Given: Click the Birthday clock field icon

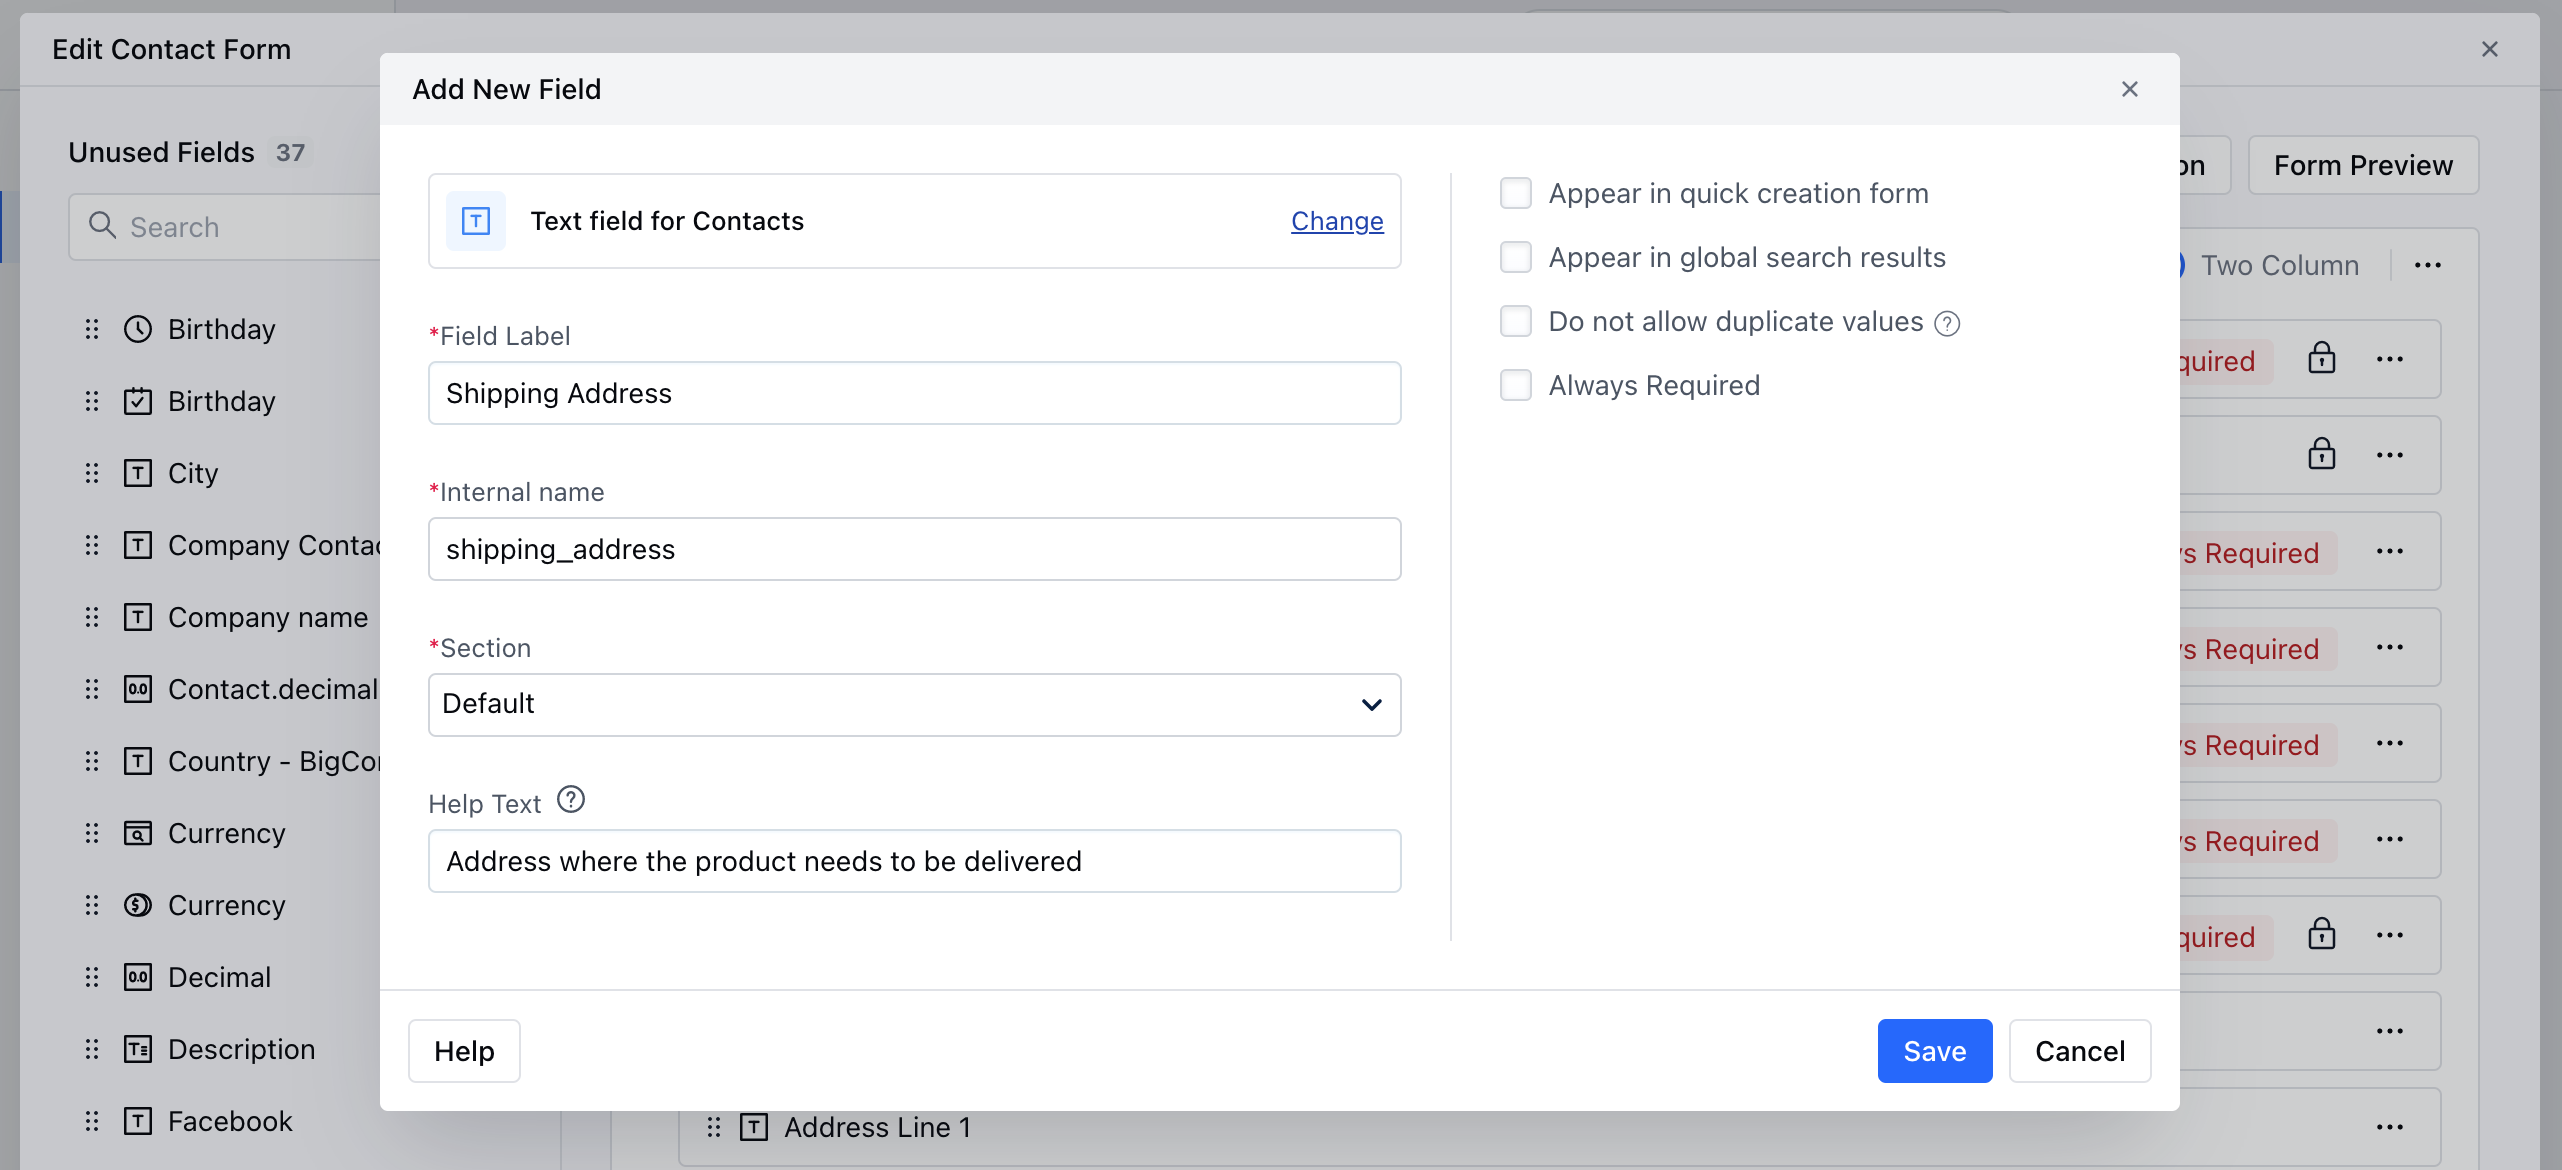Looking at the screenshot, I should pyautogui.click(x=137, y=329).
